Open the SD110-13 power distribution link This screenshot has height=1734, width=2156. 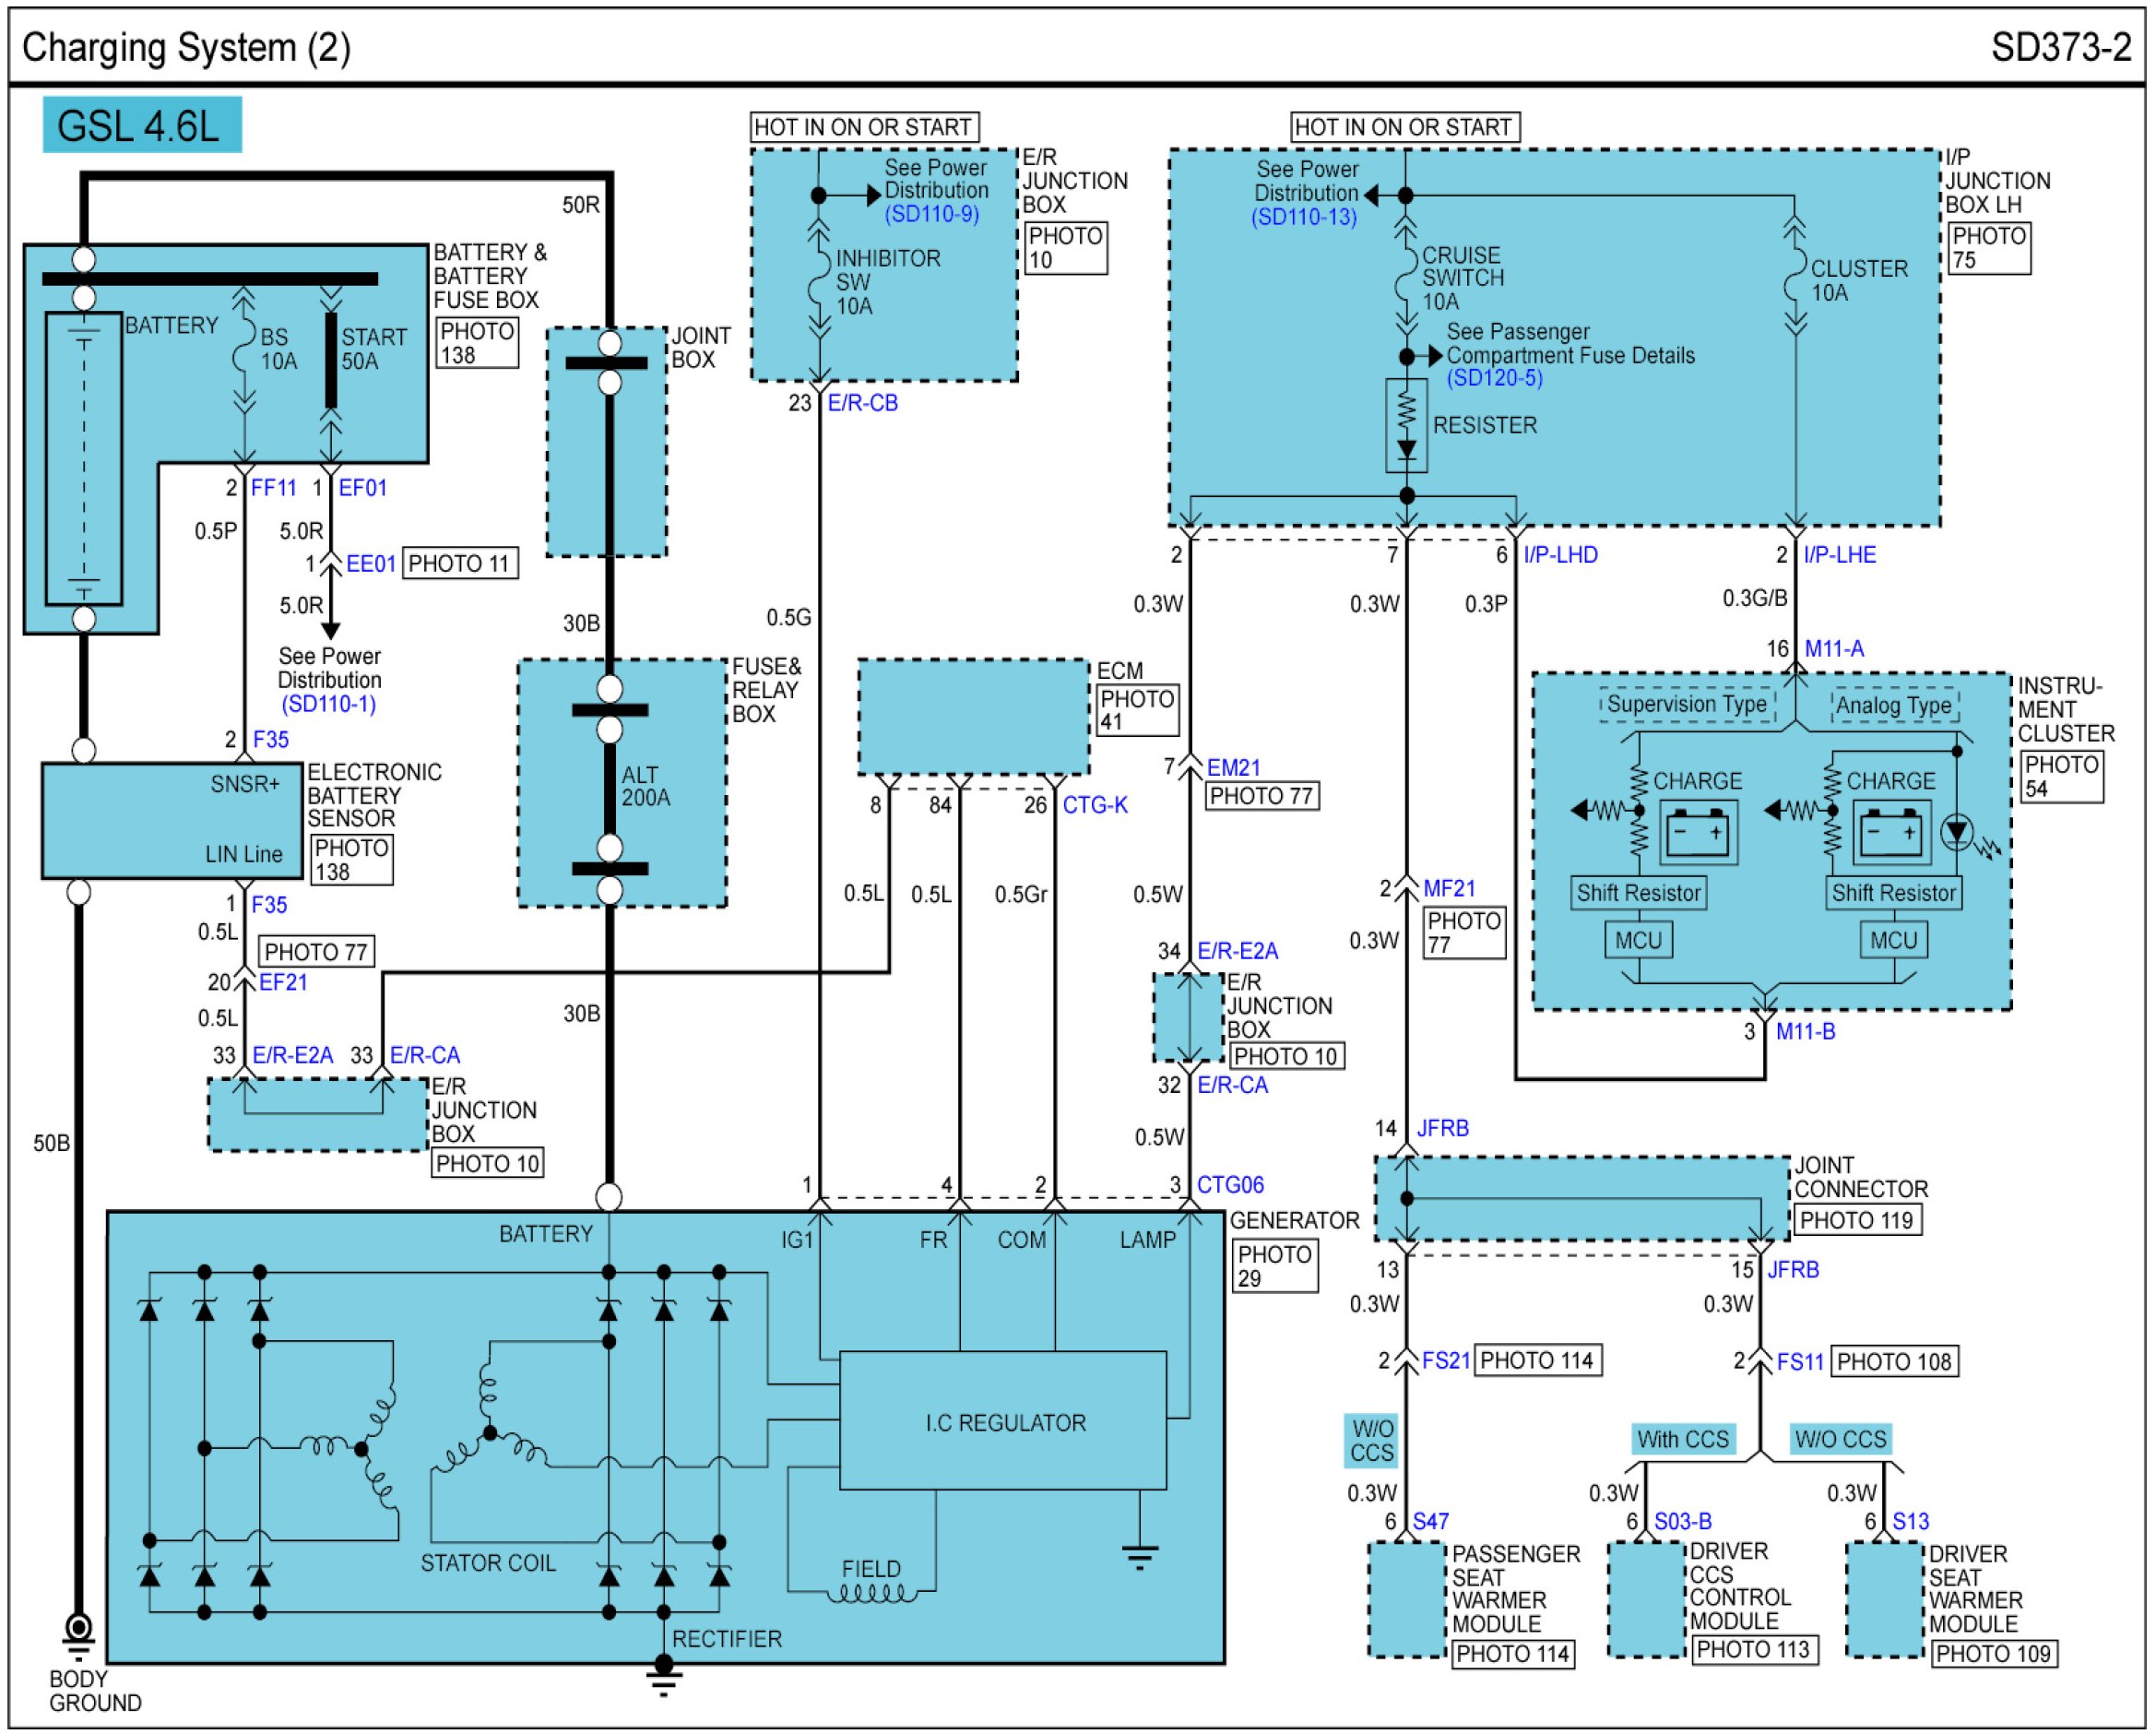1304,217
